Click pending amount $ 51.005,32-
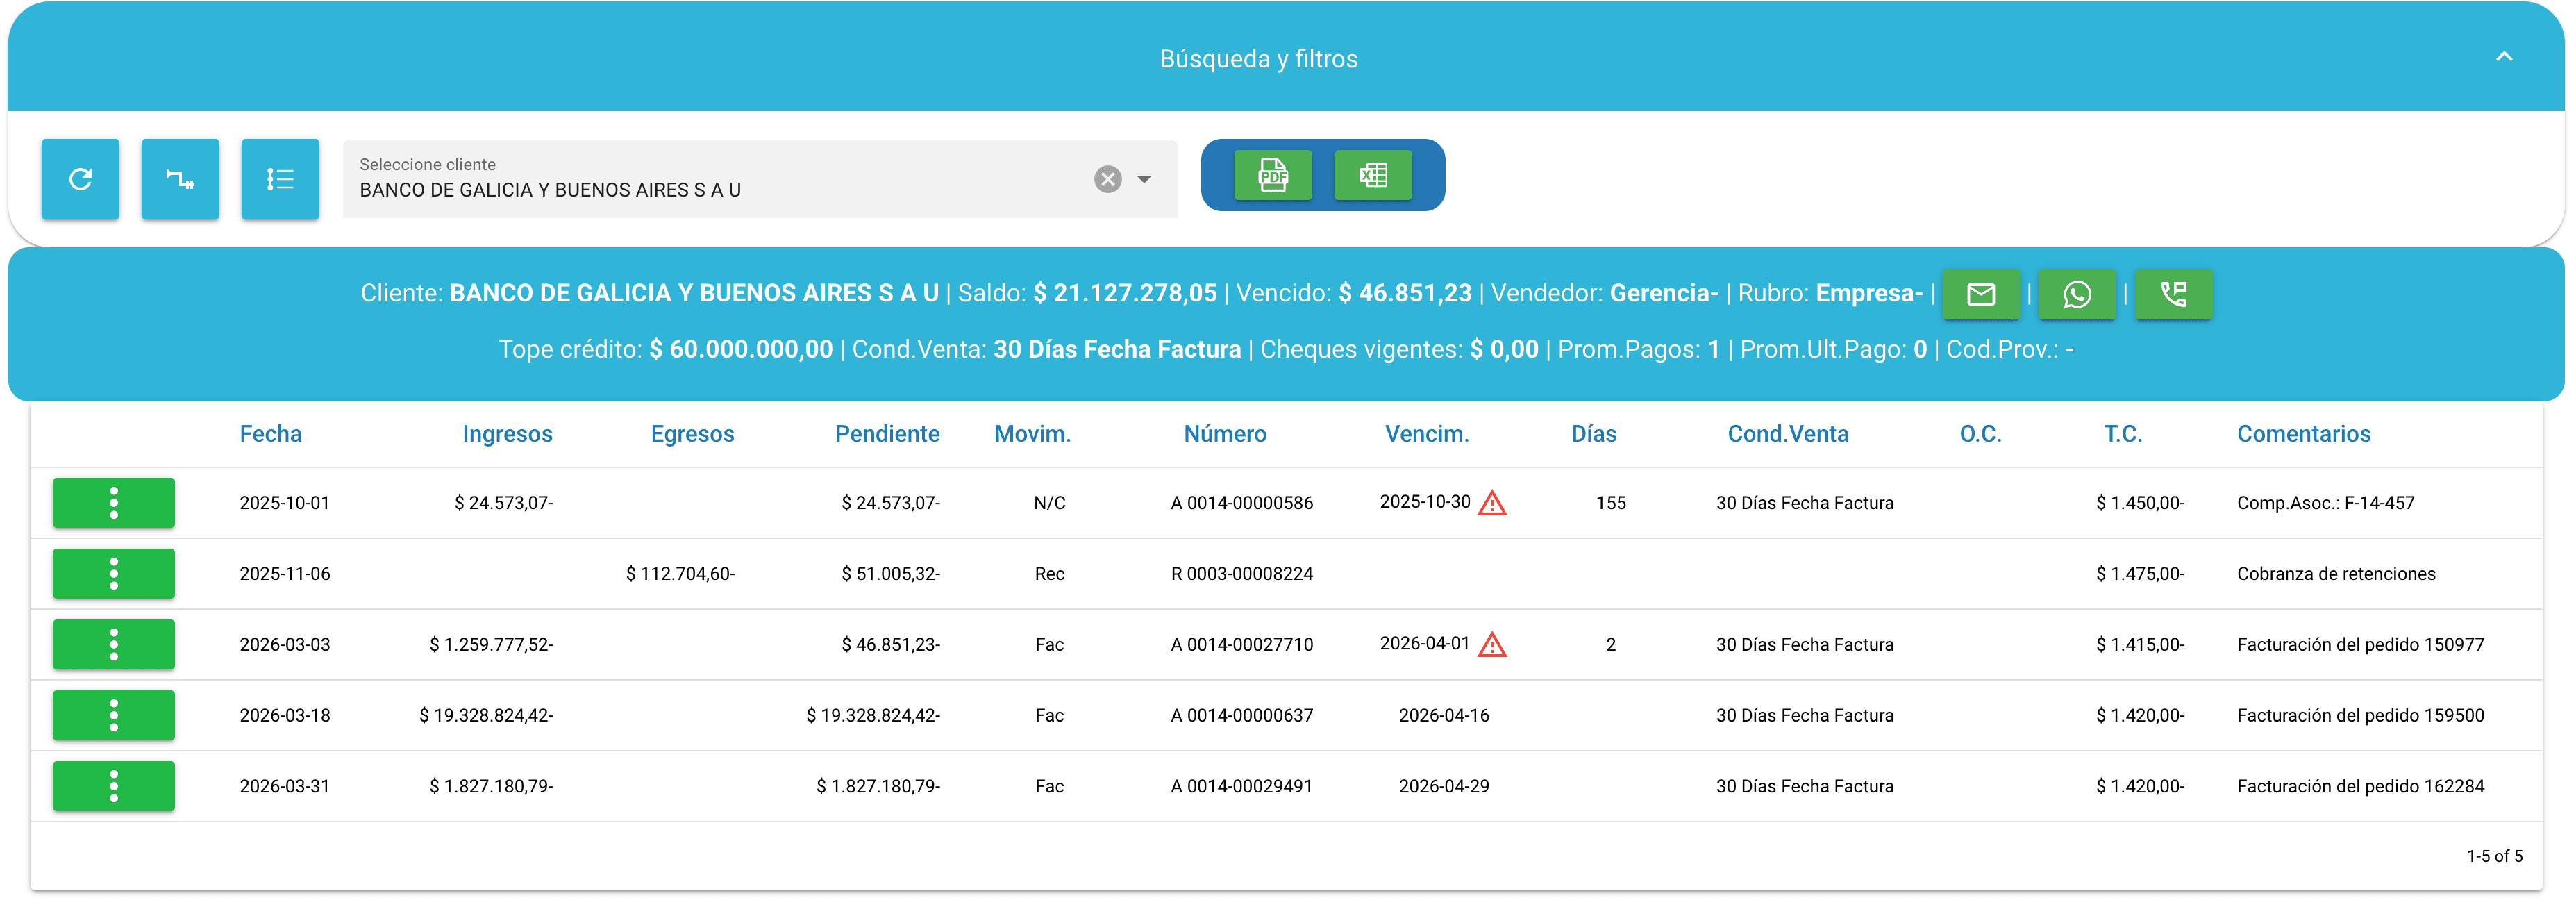The height and width of the screenshot is (907, 2576). pyautogui.click(x=890, y=574)
